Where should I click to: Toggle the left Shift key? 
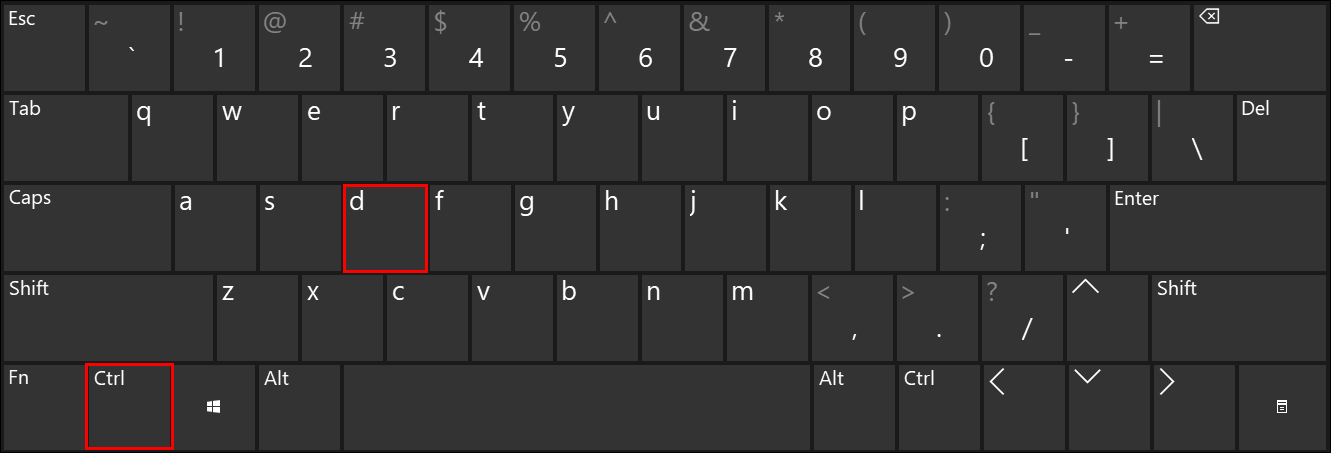[x=108, y=317]
